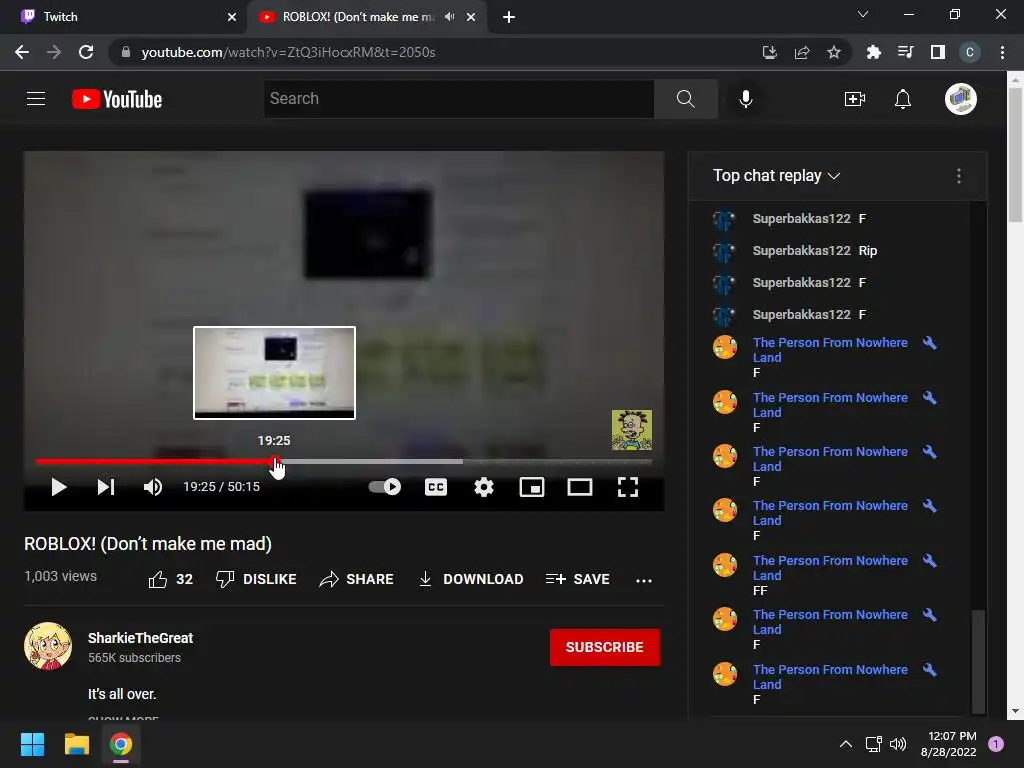Open network icon in system tray

[873, 744]
